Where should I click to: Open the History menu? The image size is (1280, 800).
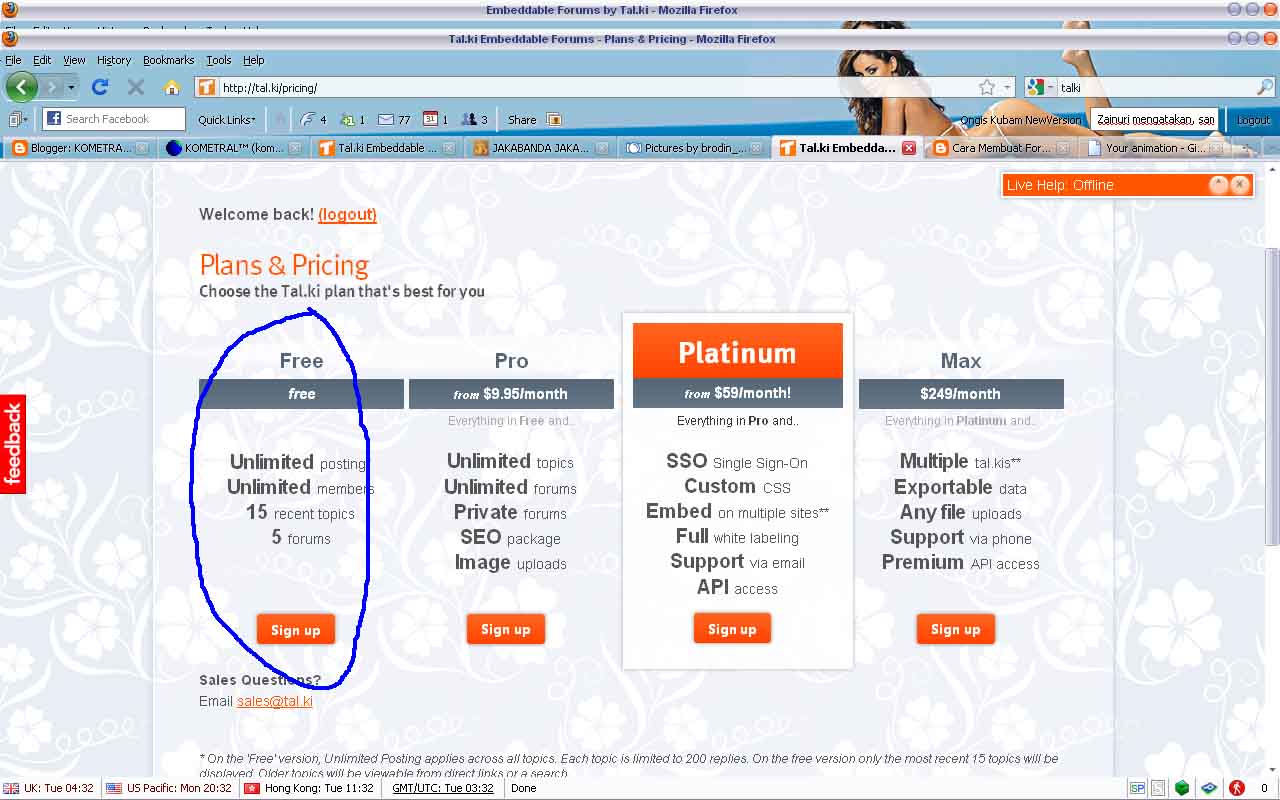pyautogui.click(x=114, y=60)
